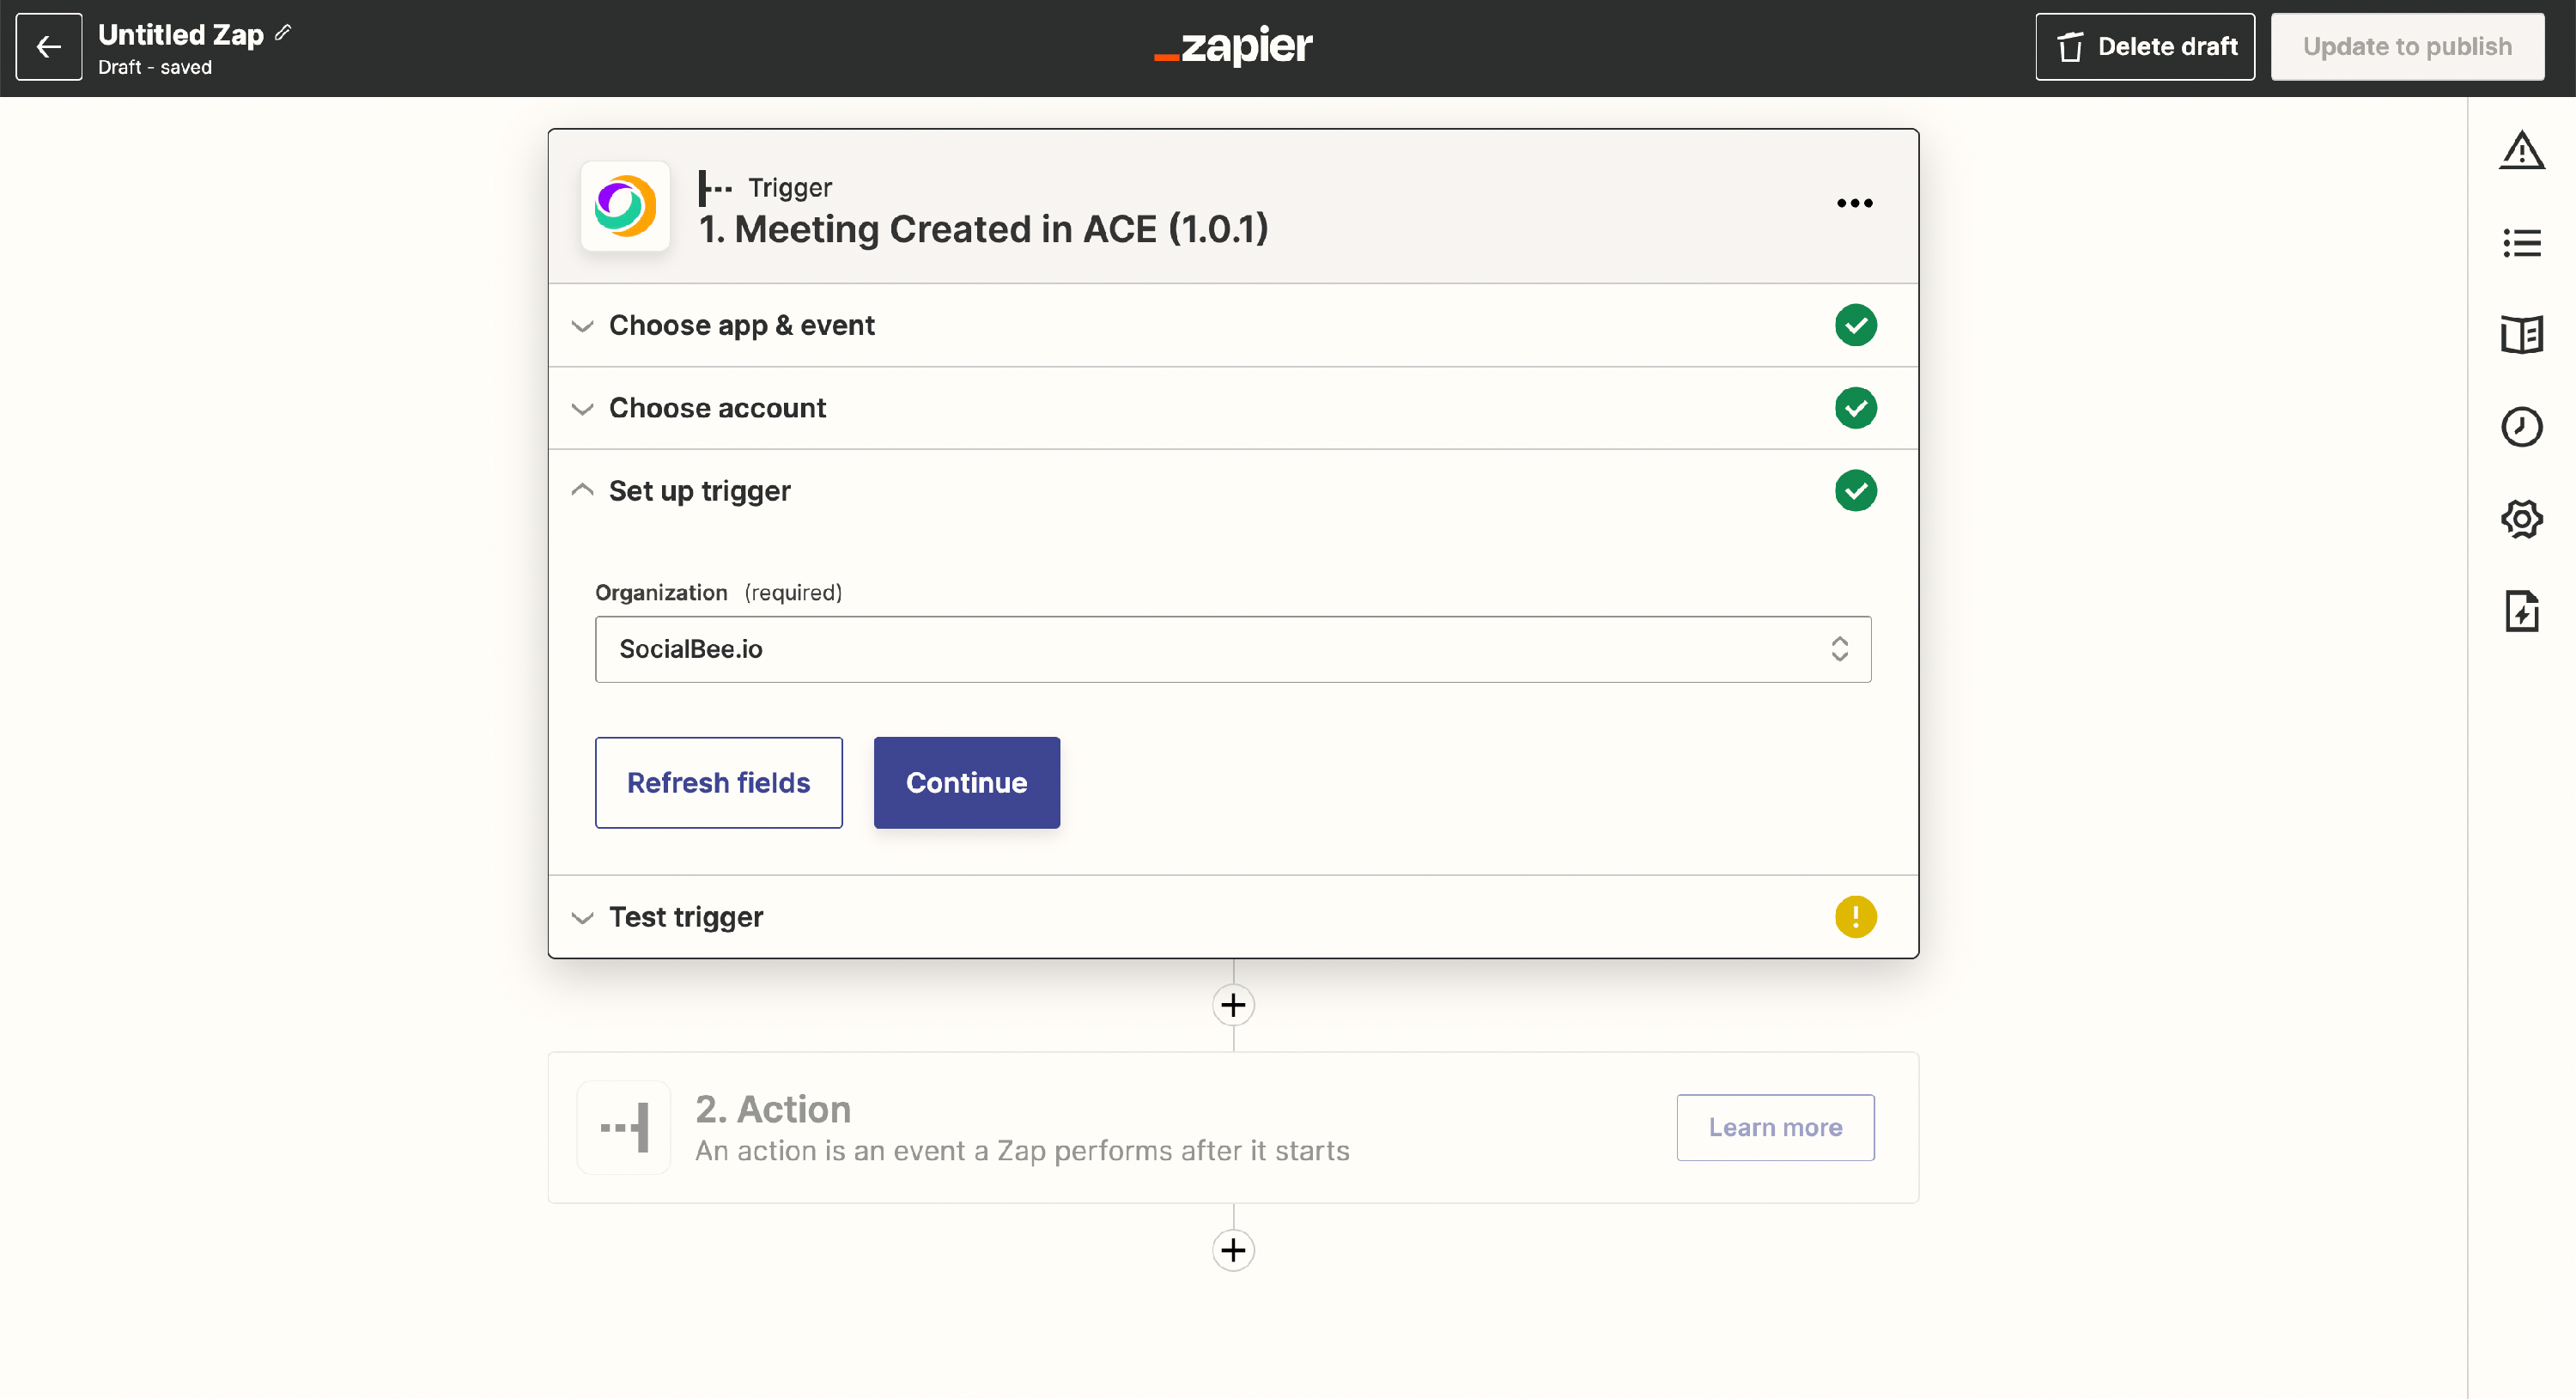
Task: Add a step with the plus below the trigger
Action: [x=1233, y=1005]
